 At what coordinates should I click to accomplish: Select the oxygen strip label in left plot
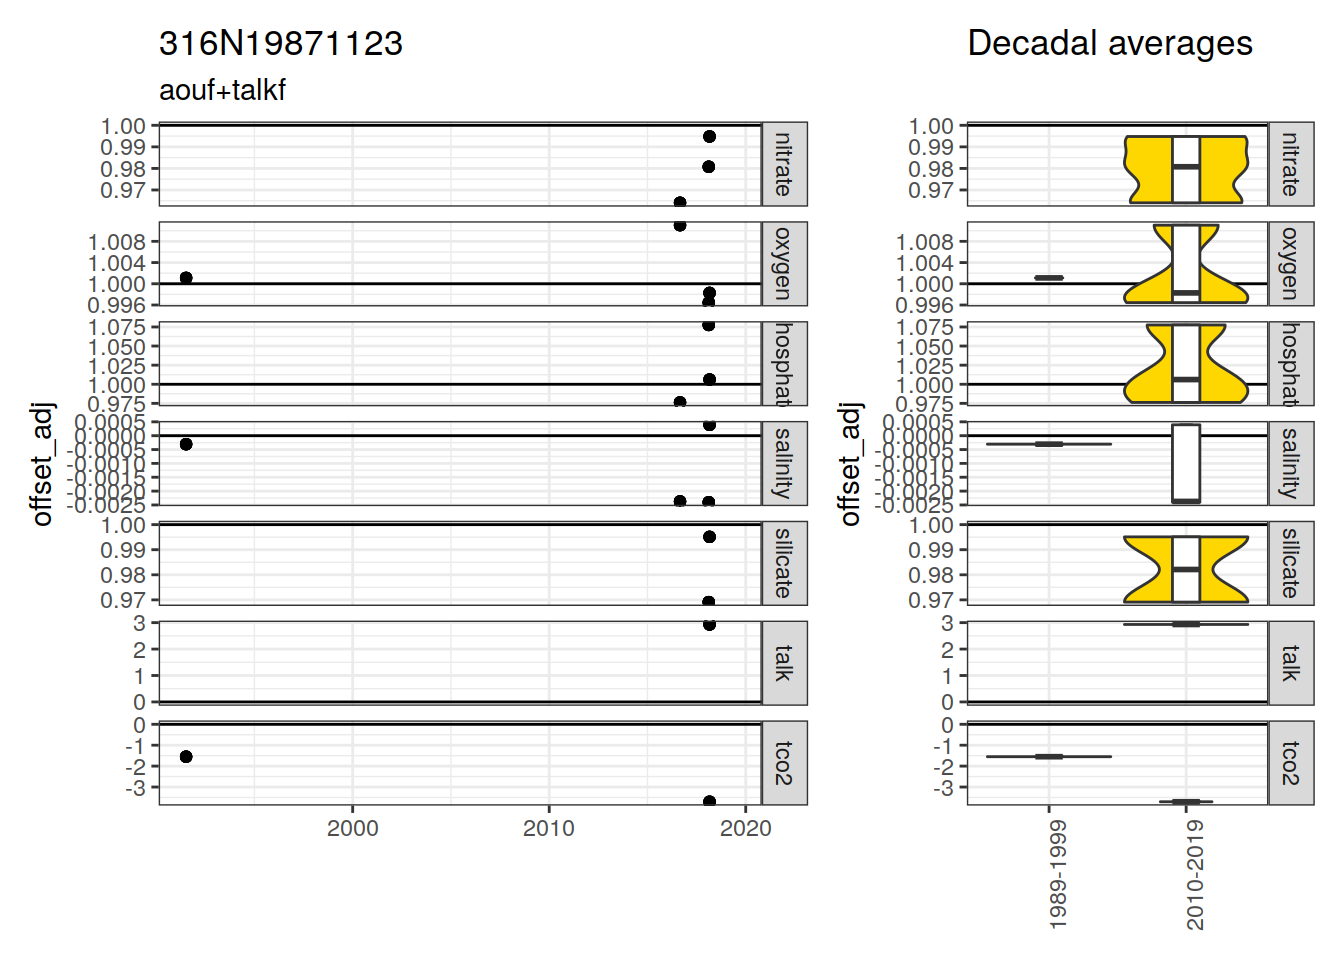784,264
